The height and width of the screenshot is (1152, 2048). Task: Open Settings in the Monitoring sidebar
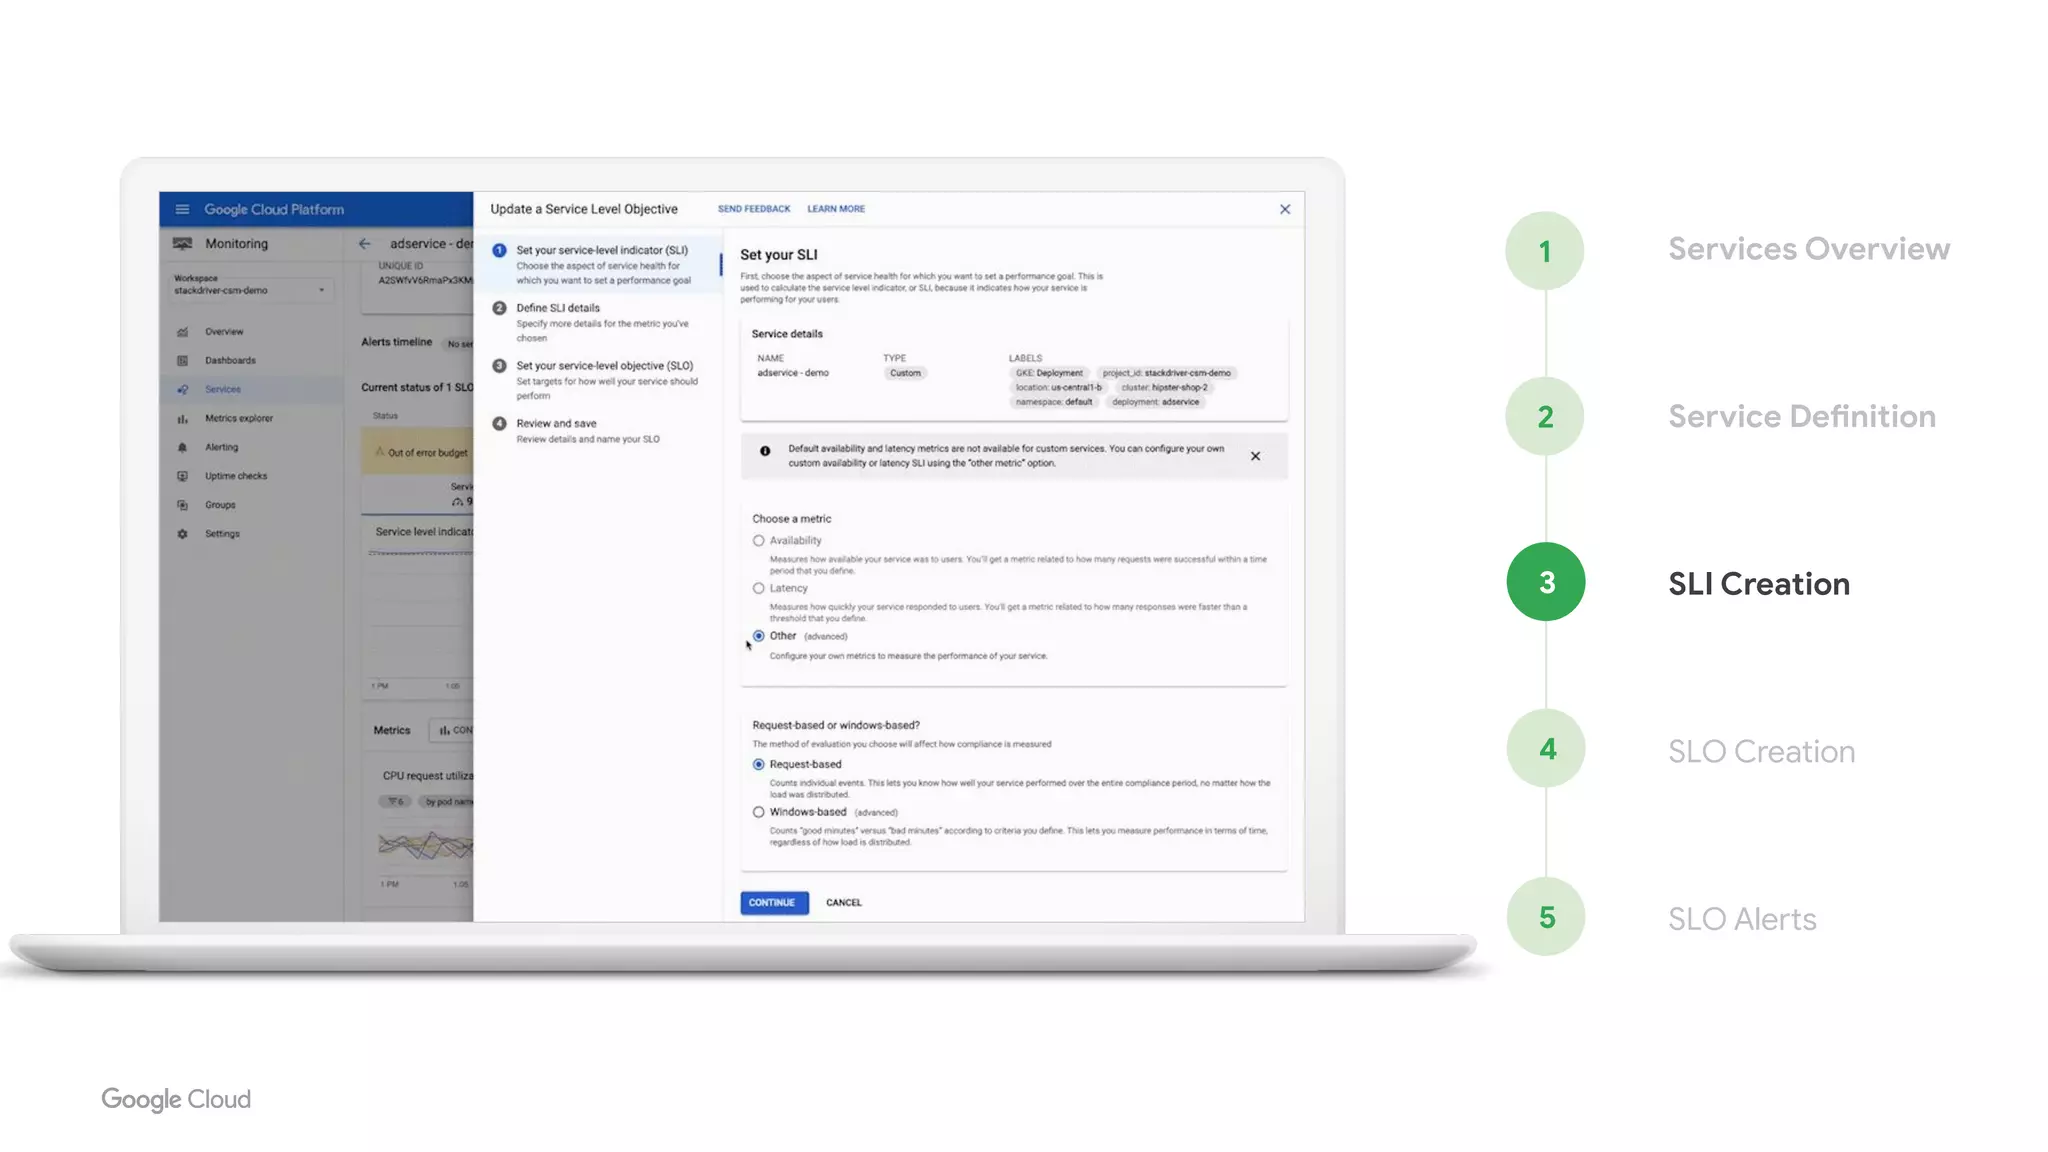[x=222, y=534]
